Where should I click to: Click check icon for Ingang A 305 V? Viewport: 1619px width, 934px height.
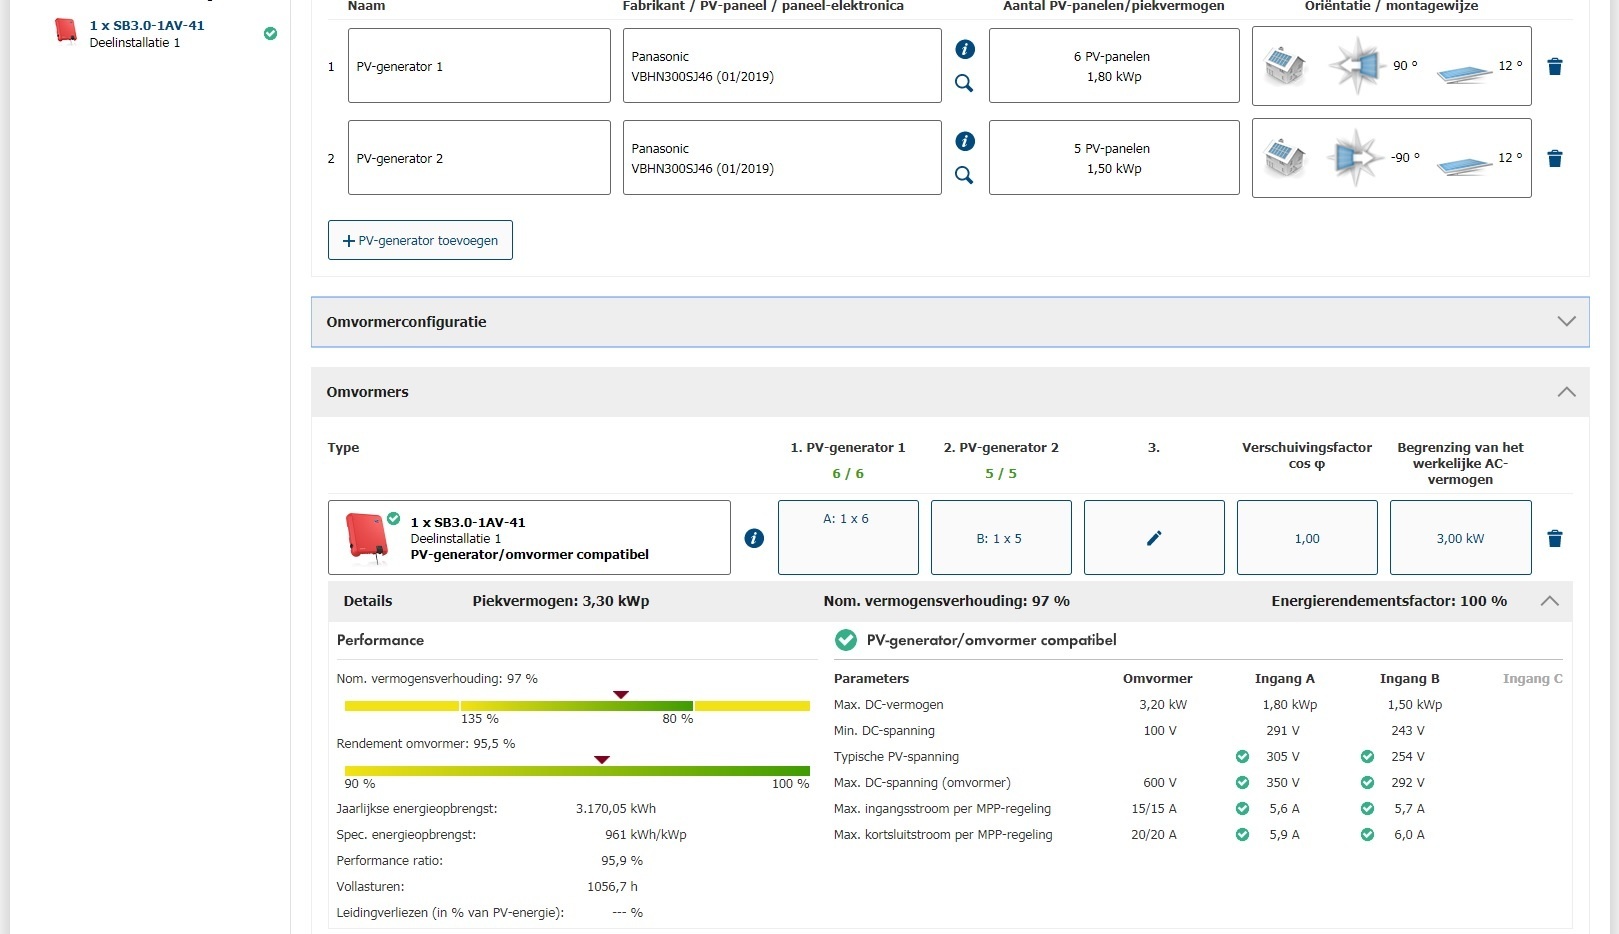1242,757
